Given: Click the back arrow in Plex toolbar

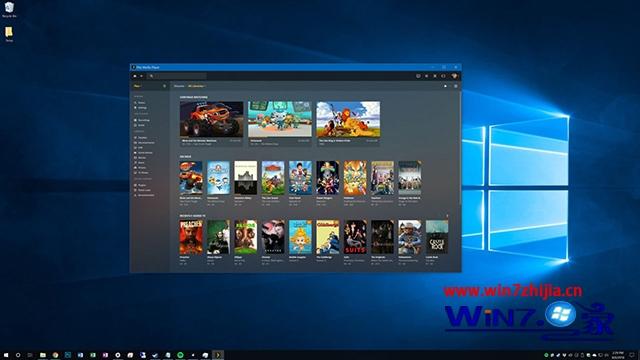Looking at the screenshot, I should [135, 76].
